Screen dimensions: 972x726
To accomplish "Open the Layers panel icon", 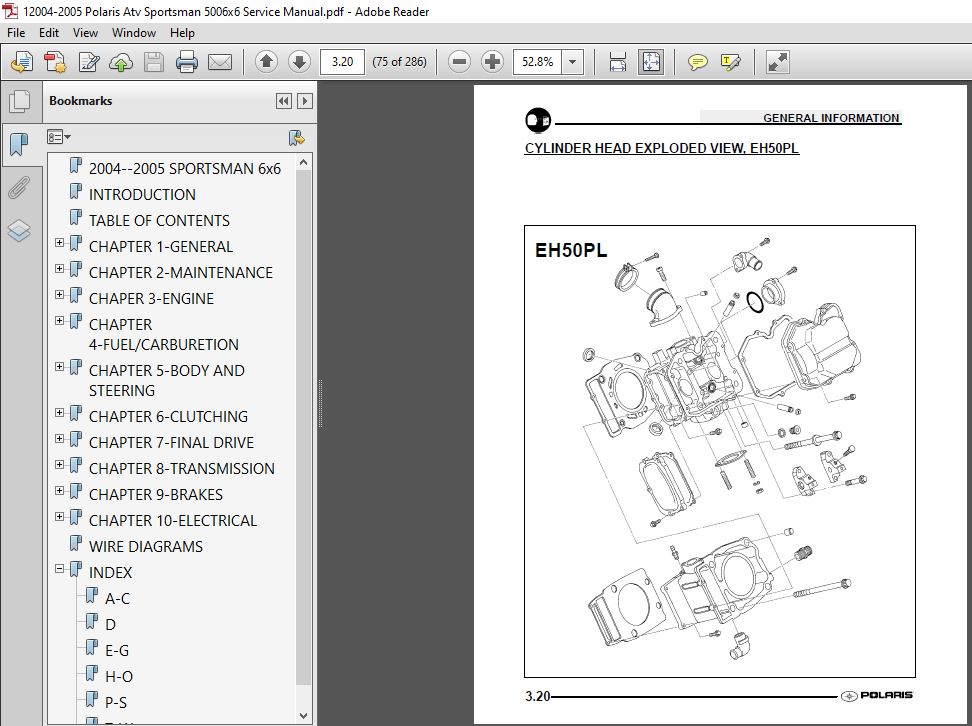I will click(19, 231).
